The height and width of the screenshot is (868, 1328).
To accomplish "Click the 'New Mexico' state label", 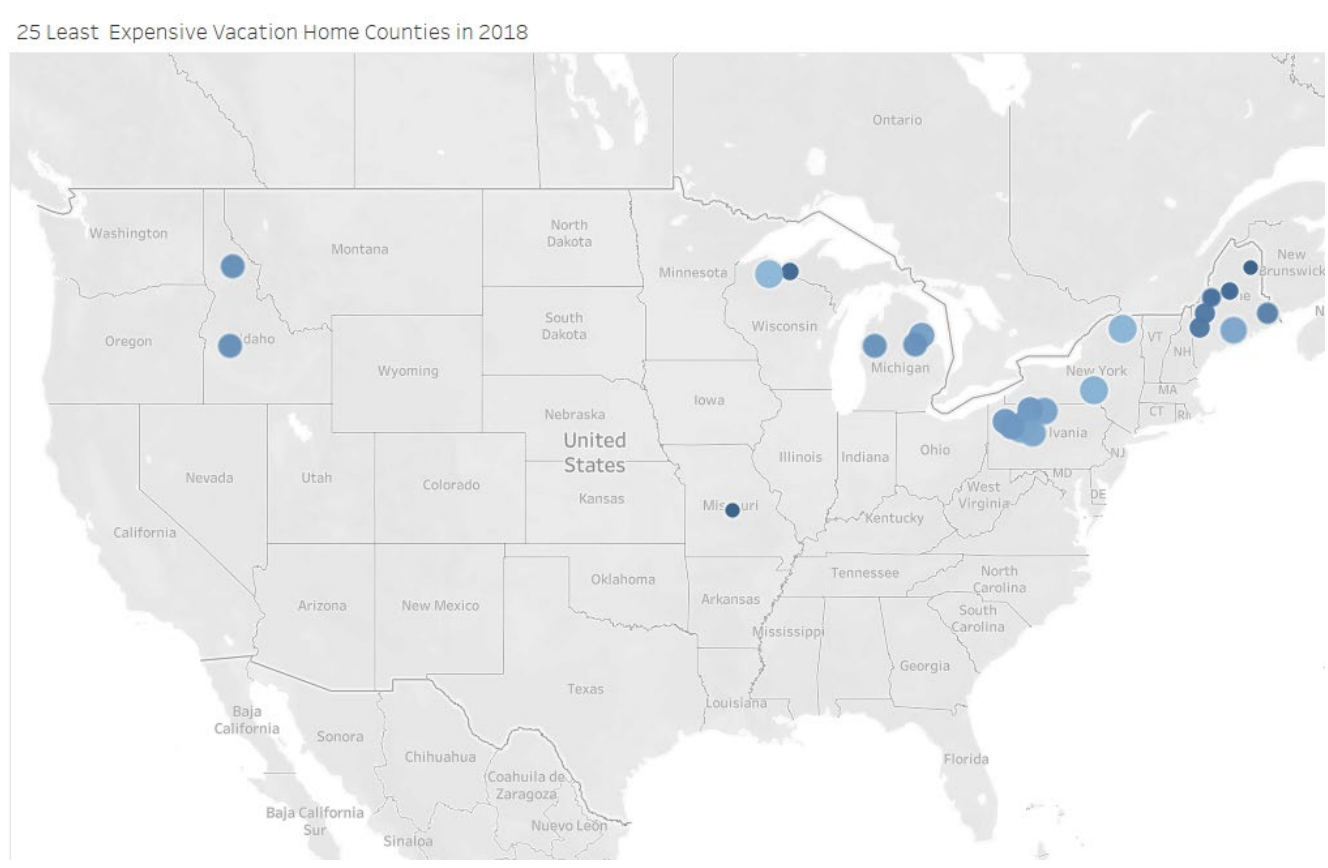I will (x=440, y=605).
